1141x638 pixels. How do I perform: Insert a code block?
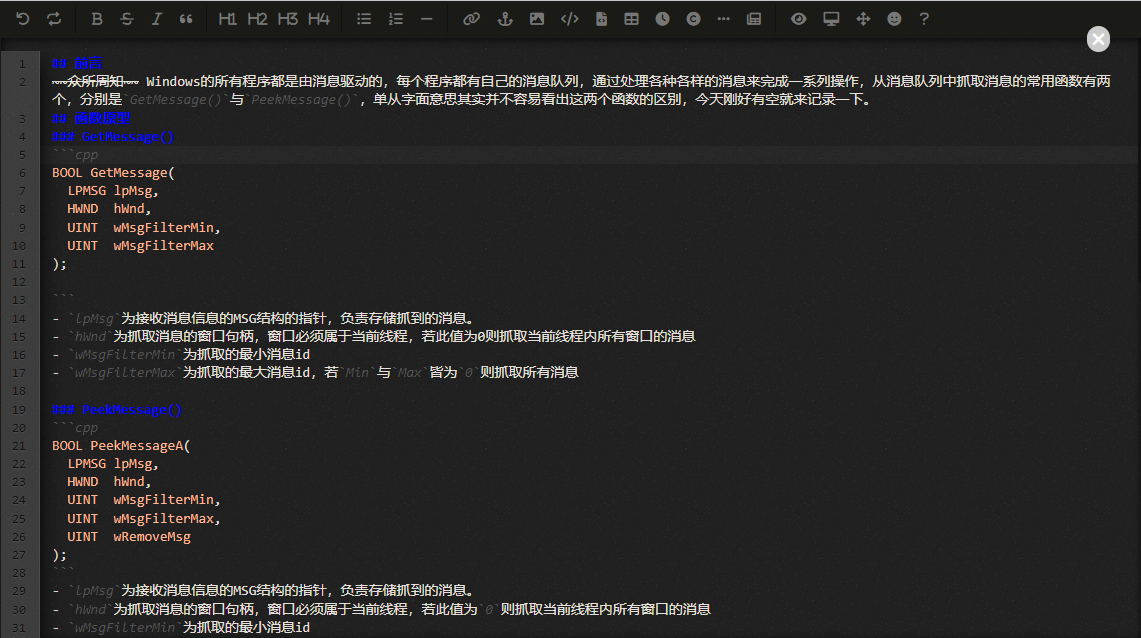pos(570,18)
